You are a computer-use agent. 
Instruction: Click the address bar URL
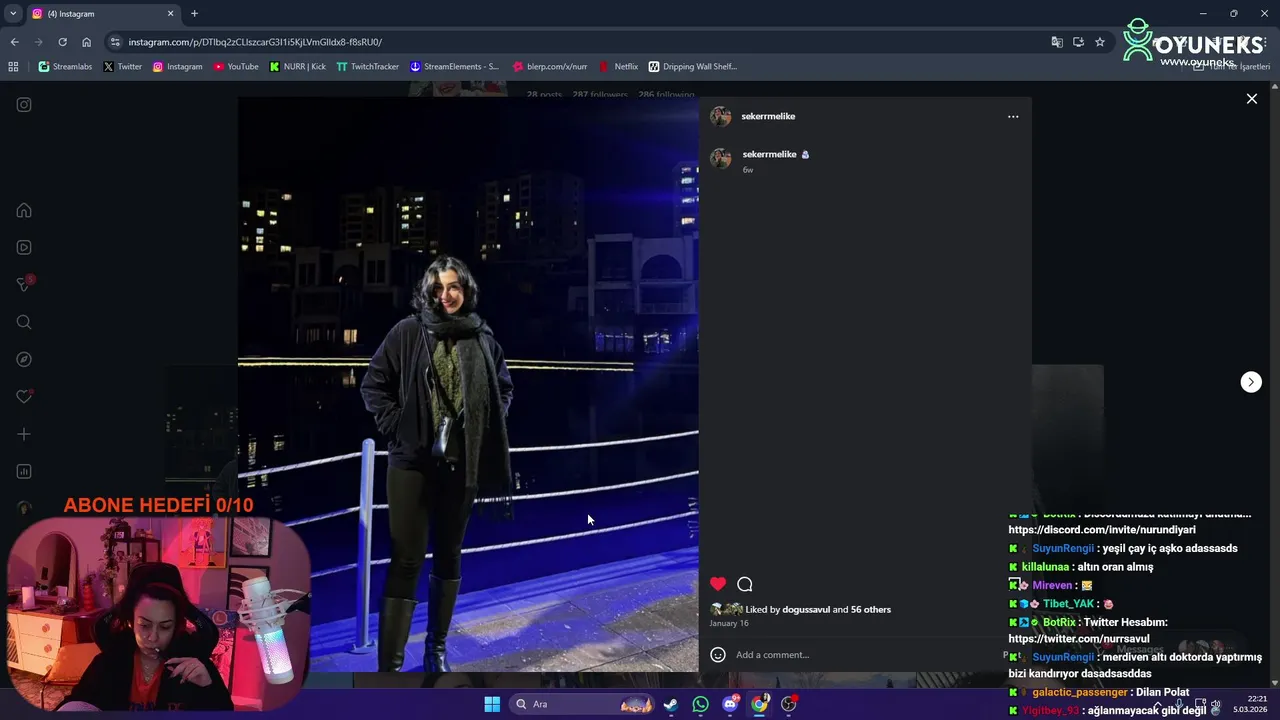coord(255,42)
